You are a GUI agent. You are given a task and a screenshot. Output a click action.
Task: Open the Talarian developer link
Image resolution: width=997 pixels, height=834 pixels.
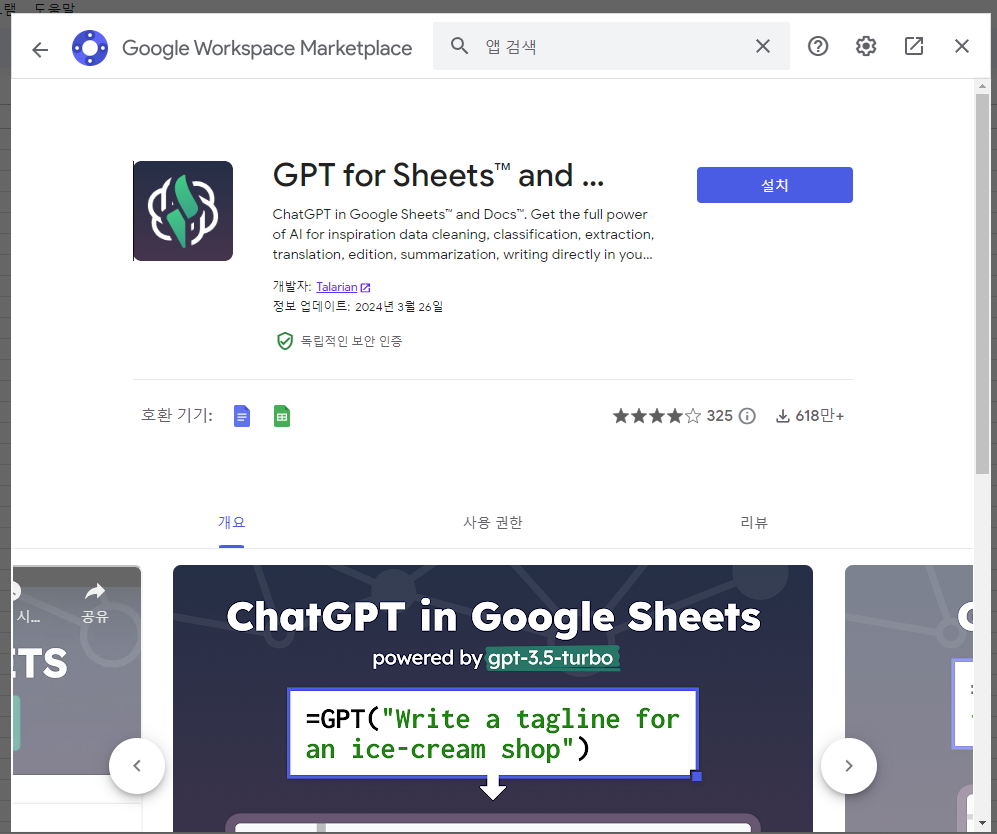coord(336,287)
